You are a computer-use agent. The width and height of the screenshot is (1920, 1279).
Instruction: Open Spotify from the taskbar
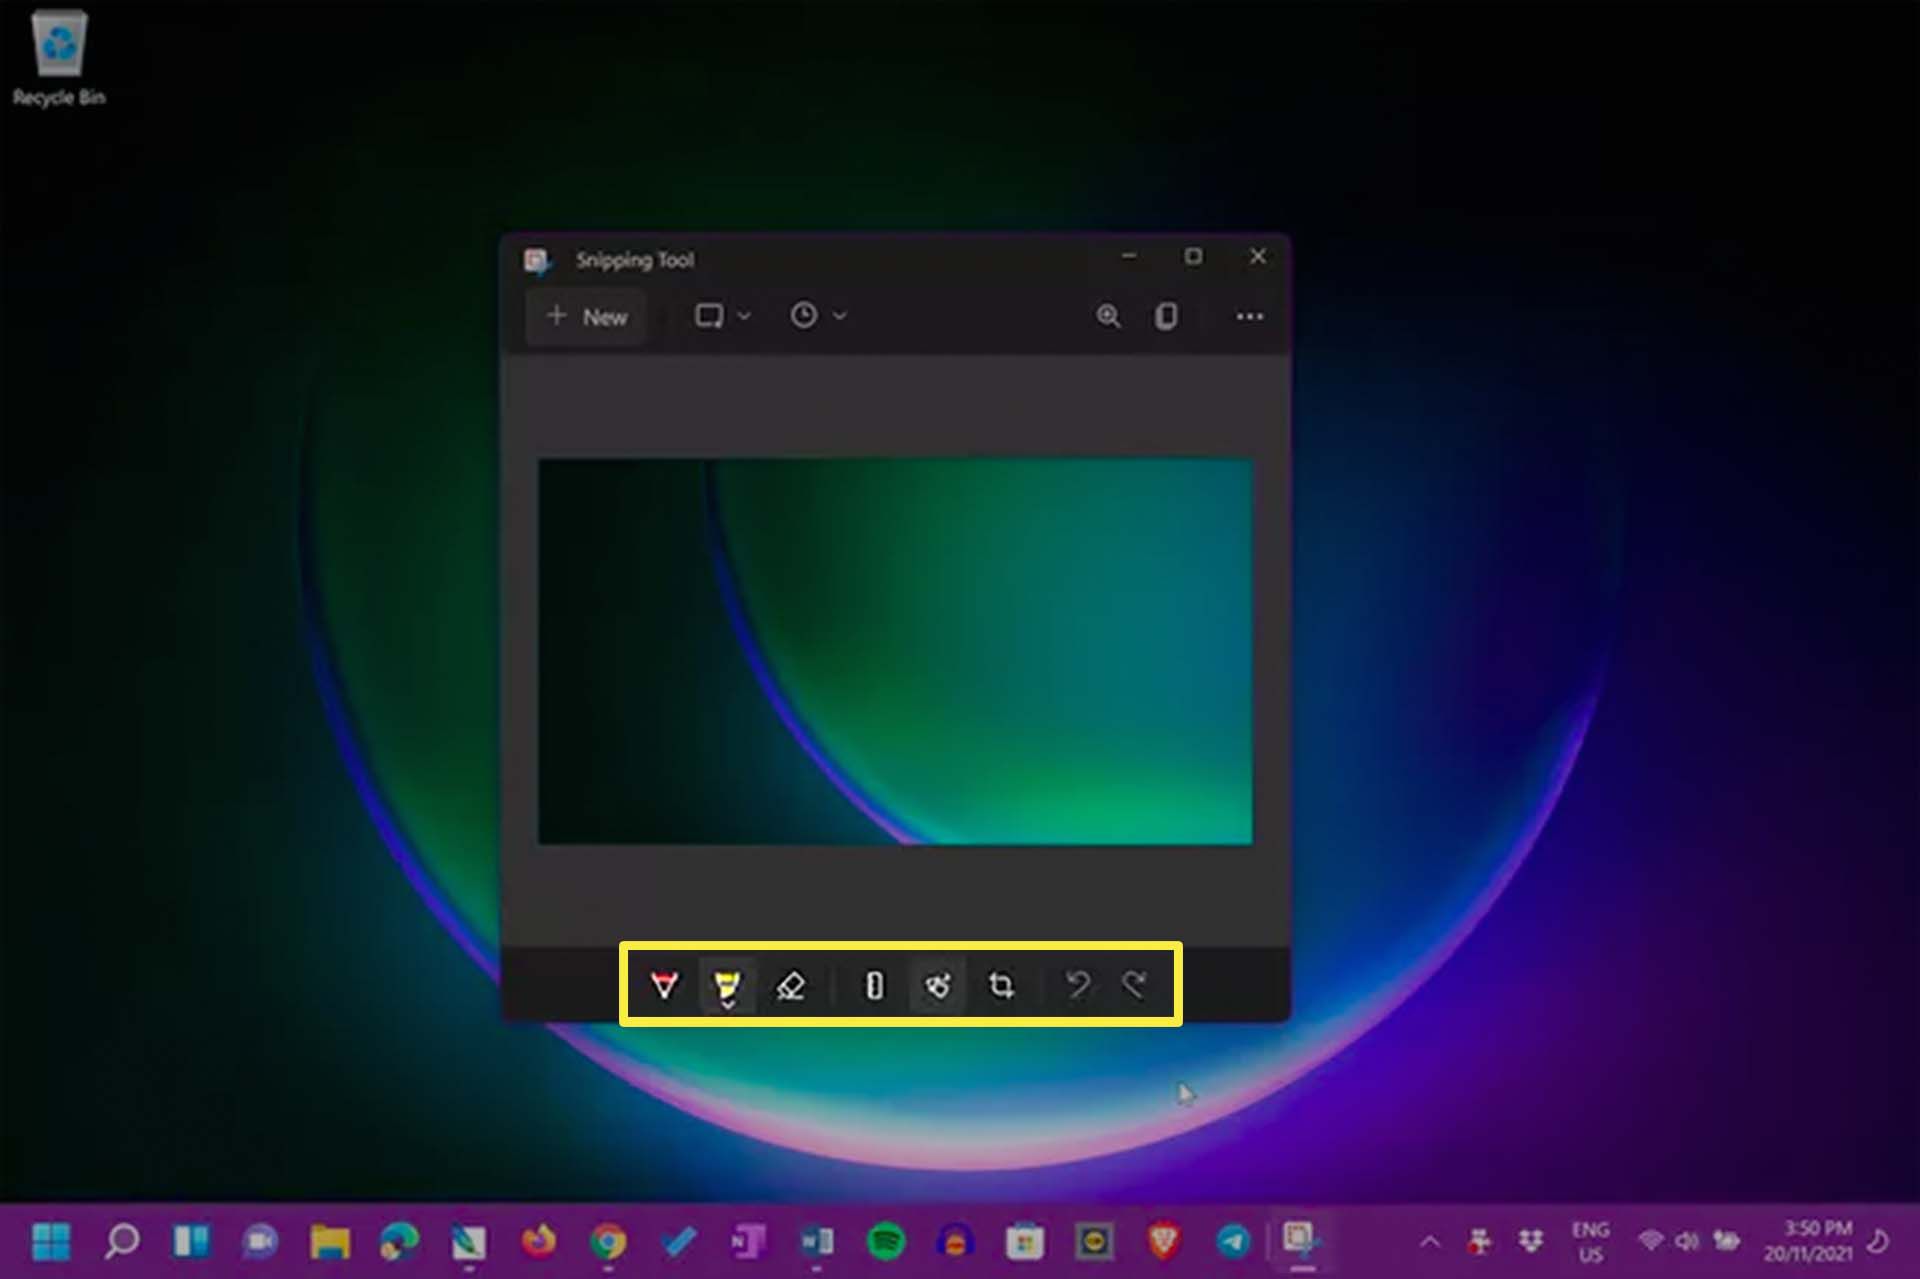886,1242
